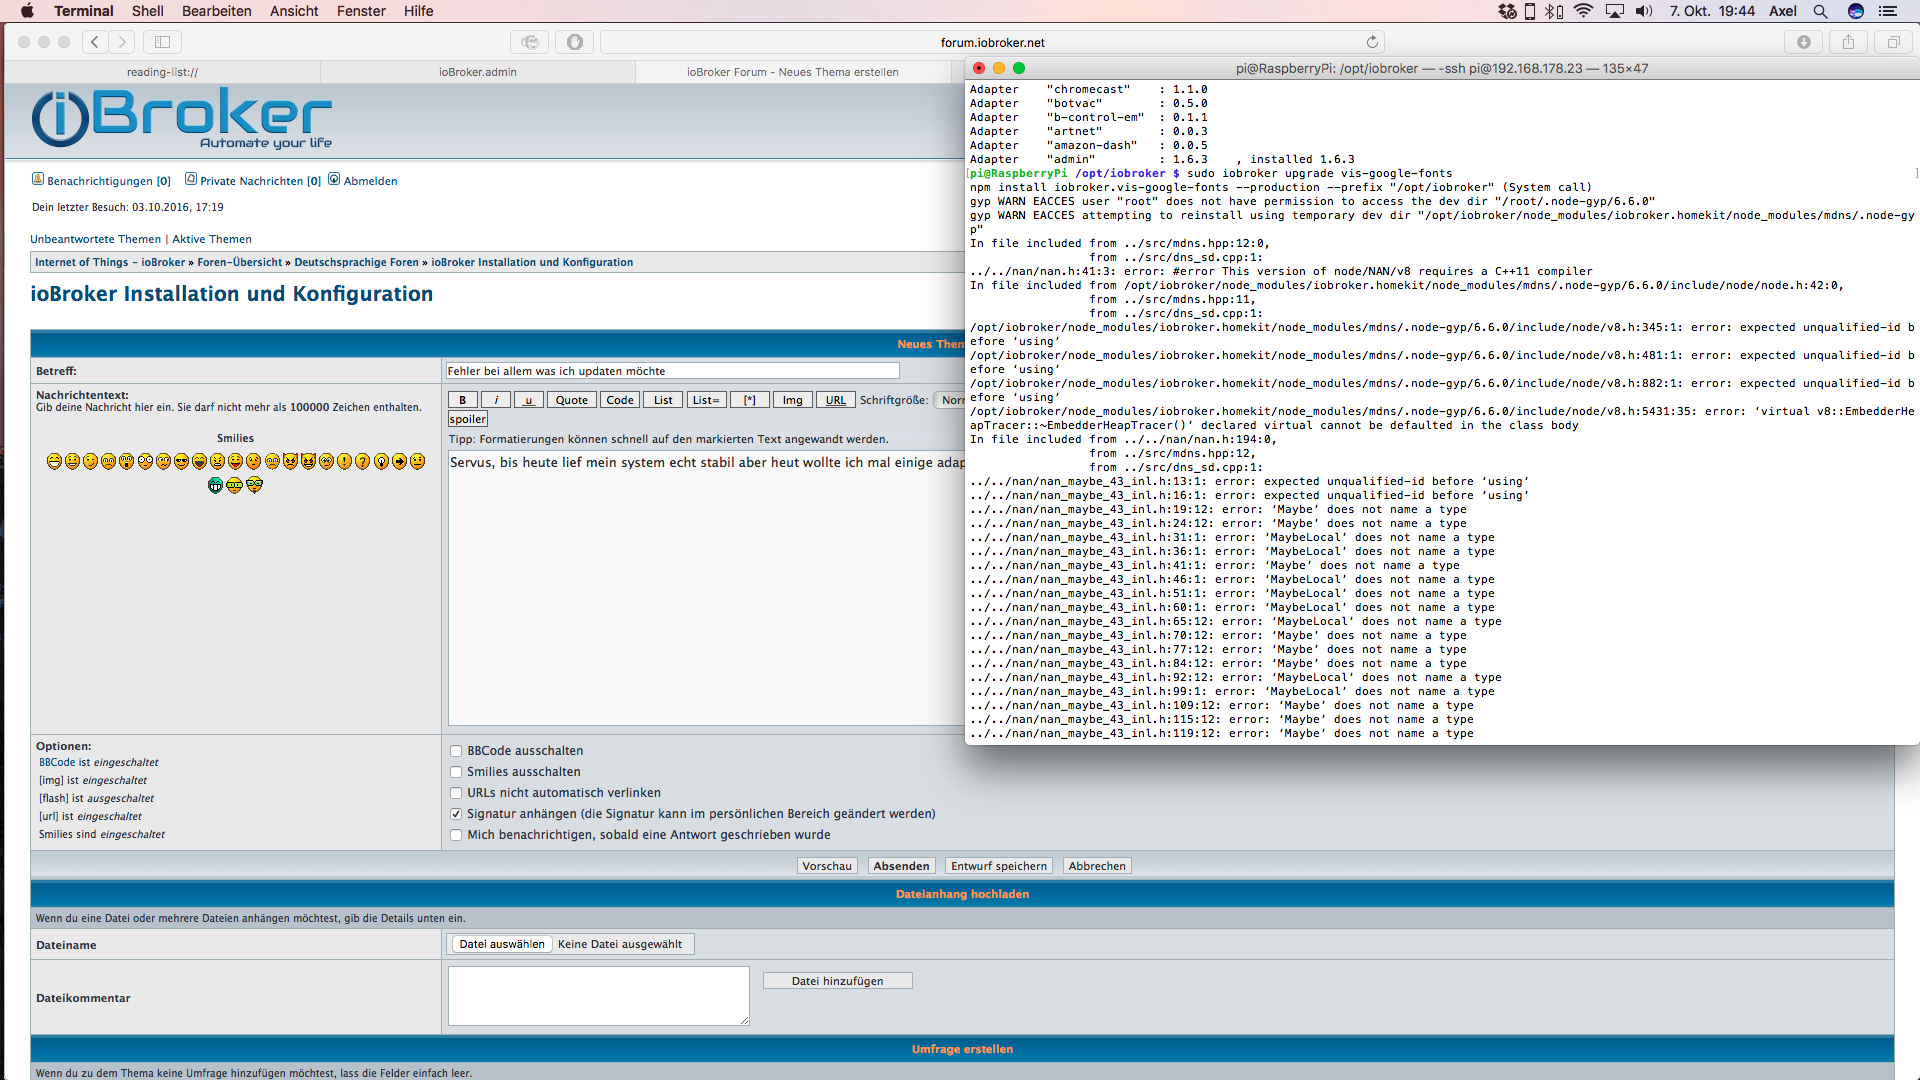Click Safari's sidebar toggle icon
This screenshot has width=1920, height=1080.
(162, 42)
